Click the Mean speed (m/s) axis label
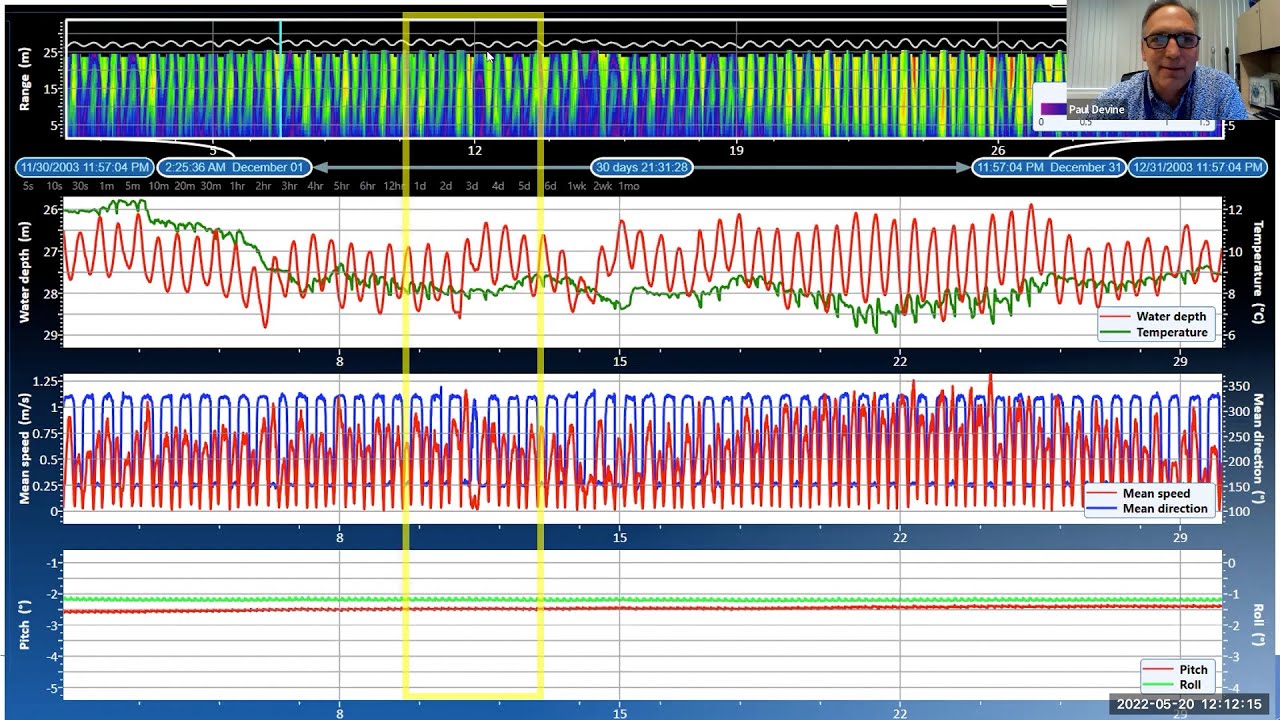This screenshot has width=1280, height=720. coord(25,449)
